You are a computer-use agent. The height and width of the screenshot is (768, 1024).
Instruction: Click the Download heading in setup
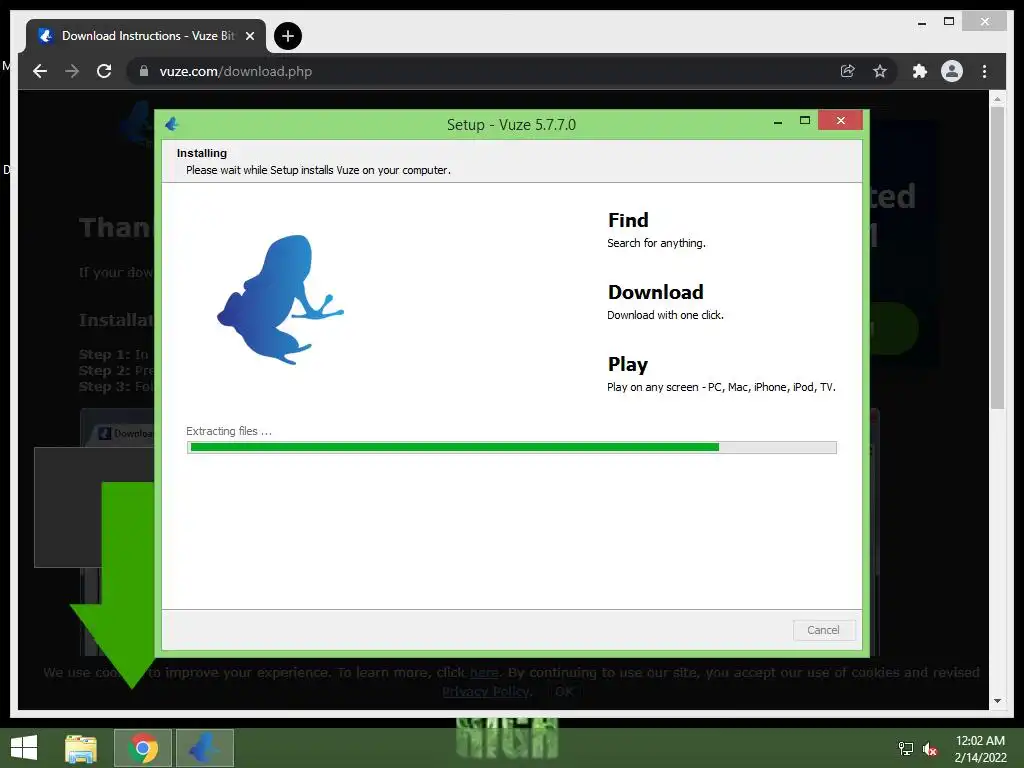(x=656, y=292)
